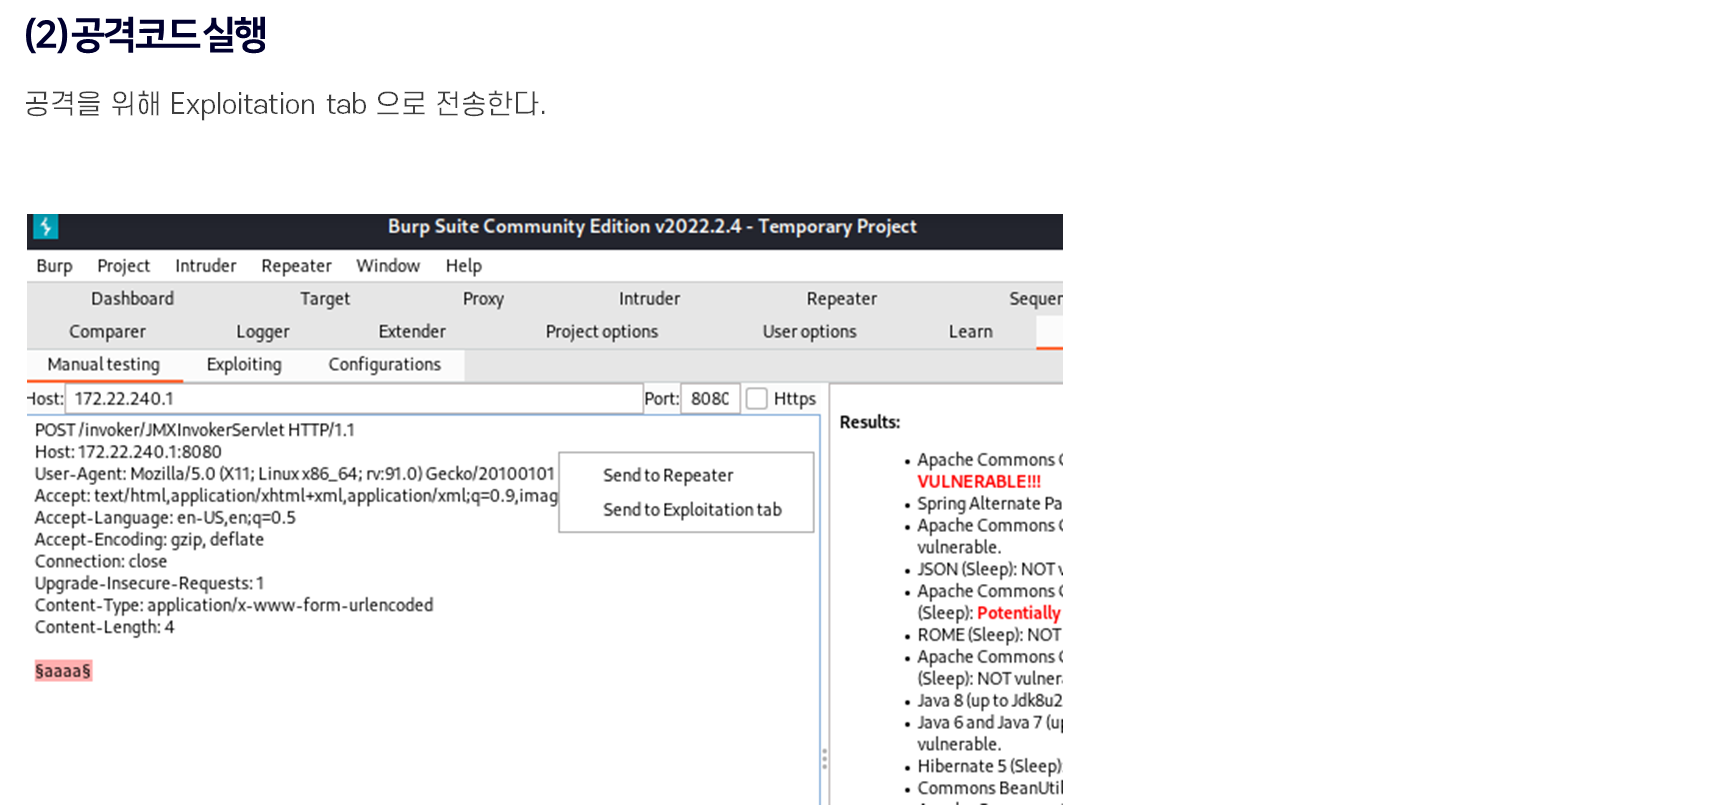Click the Java 8 (up to Jdk8u2 result

click(x=989, y=702)
